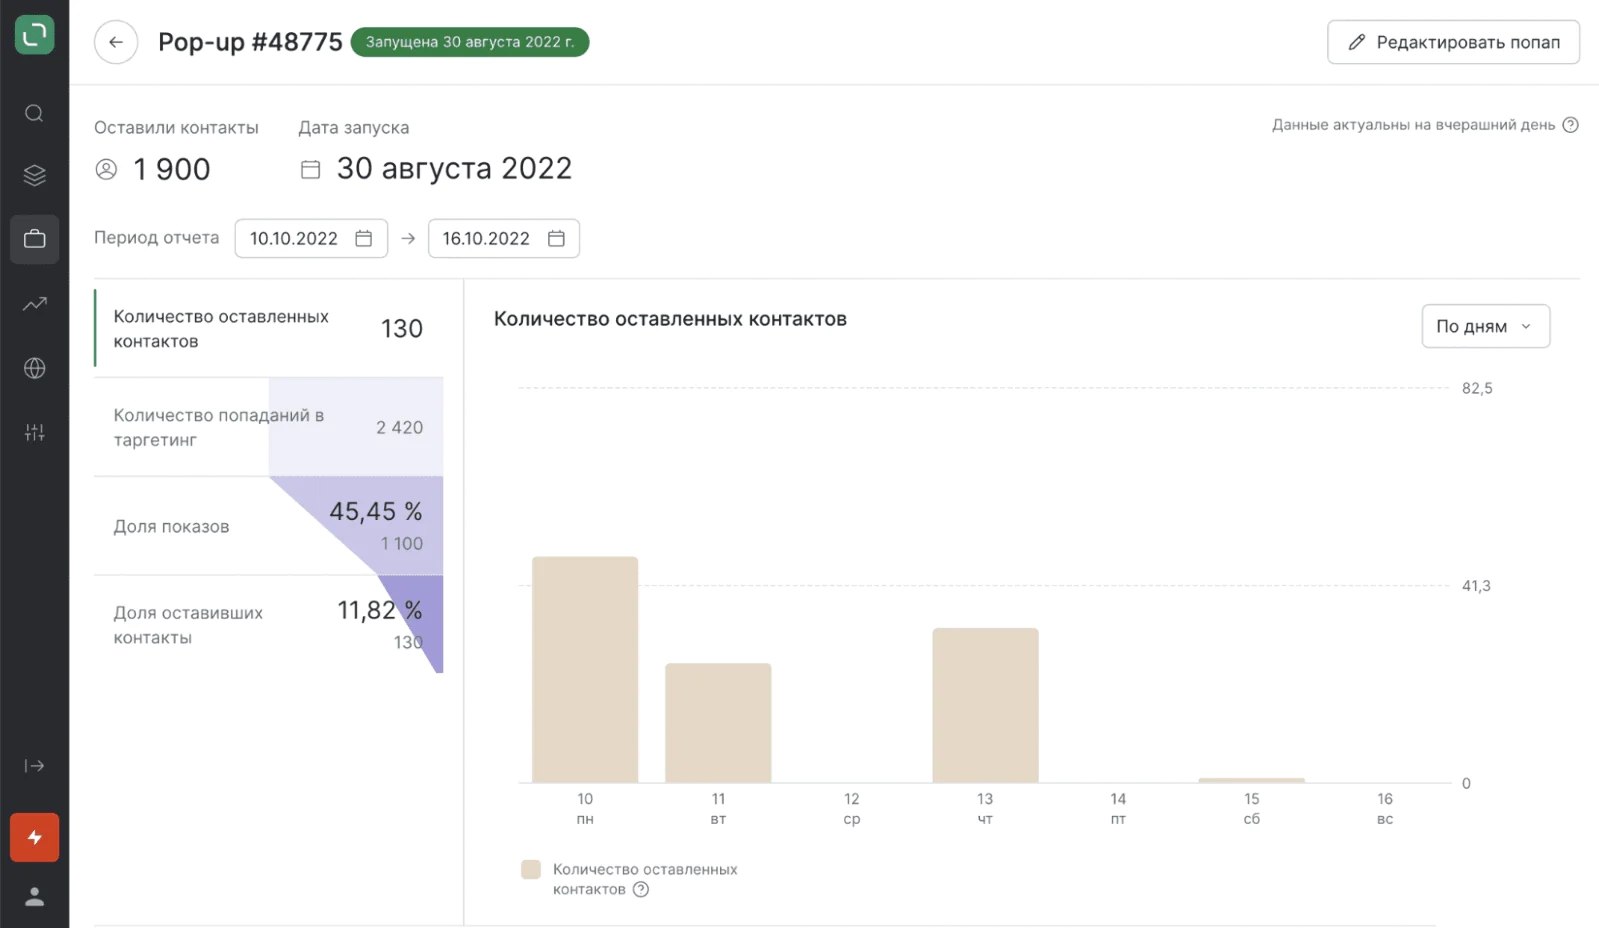This screenshot has width=1599, height=928.
Task: Open the layers stack sidebar icon
Action: coord(34,175)
